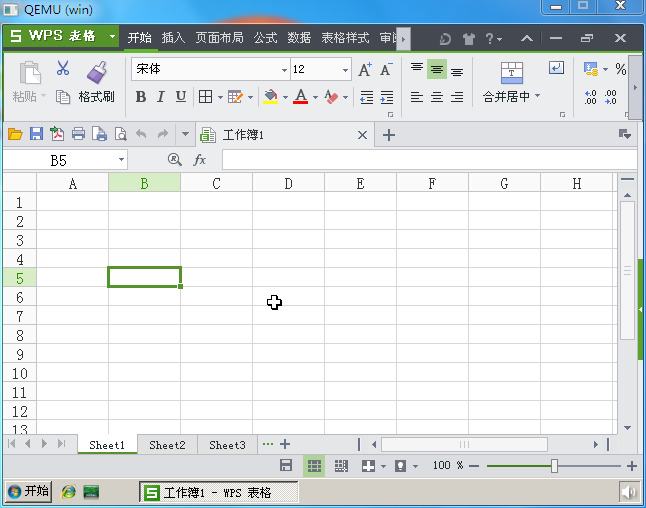Open the font name dropdown (宋体)
Viewport: 646px width, 508px height.
284,70
